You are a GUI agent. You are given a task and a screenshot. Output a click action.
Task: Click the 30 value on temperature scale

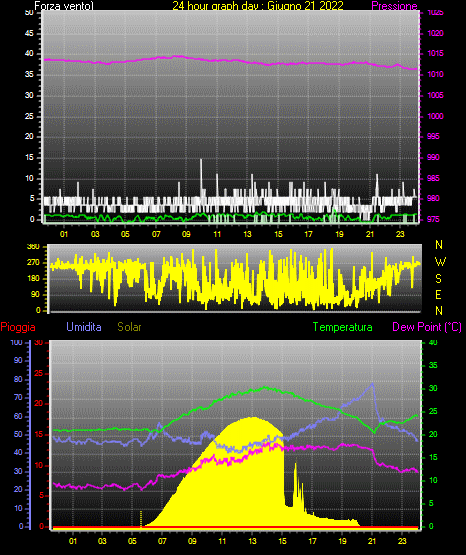pyautogui.click(x=433, y=388)
